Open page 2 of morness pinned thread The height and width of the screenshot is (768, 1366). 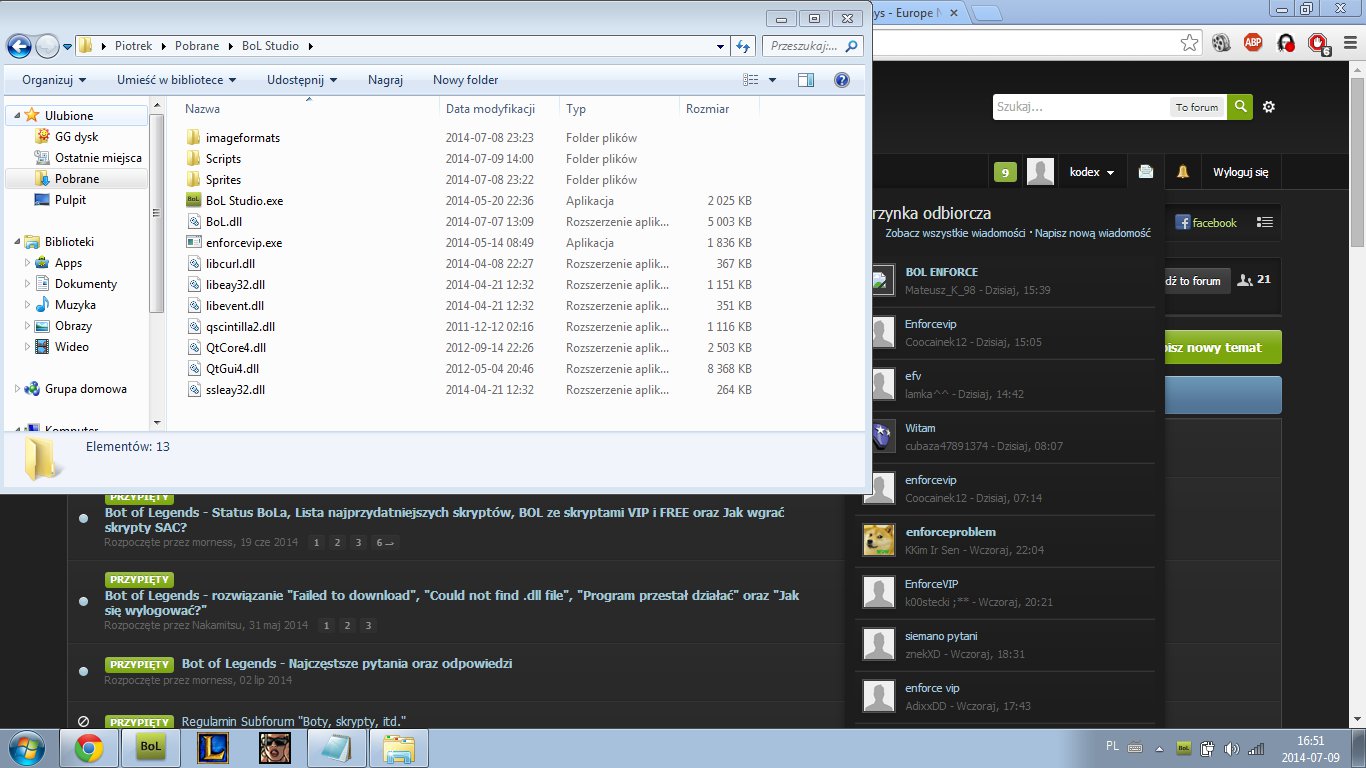pyautogui.click(x=337, y=542)
